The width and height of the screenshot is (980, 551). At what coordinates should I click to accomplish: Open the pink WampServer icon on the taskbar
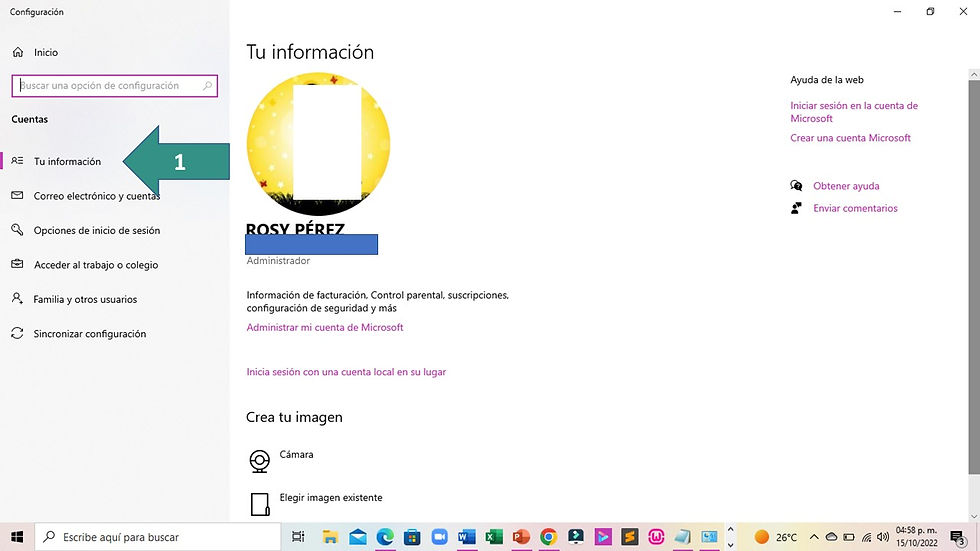click(x=656, y=537)
